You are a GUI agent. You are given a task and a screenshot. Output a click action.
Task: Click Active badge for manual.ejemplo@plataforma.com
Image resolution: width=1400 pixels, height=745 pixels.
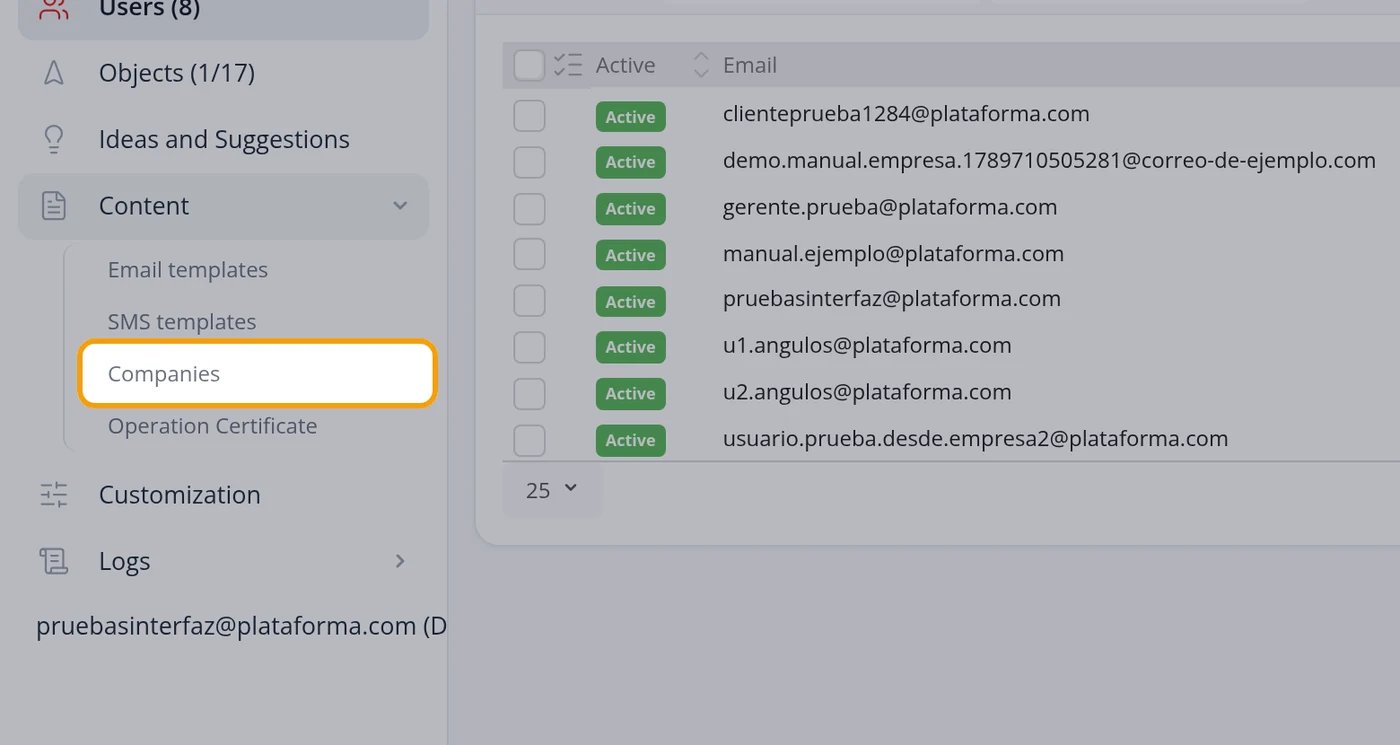pyautogui.click(x=631, y=255)
